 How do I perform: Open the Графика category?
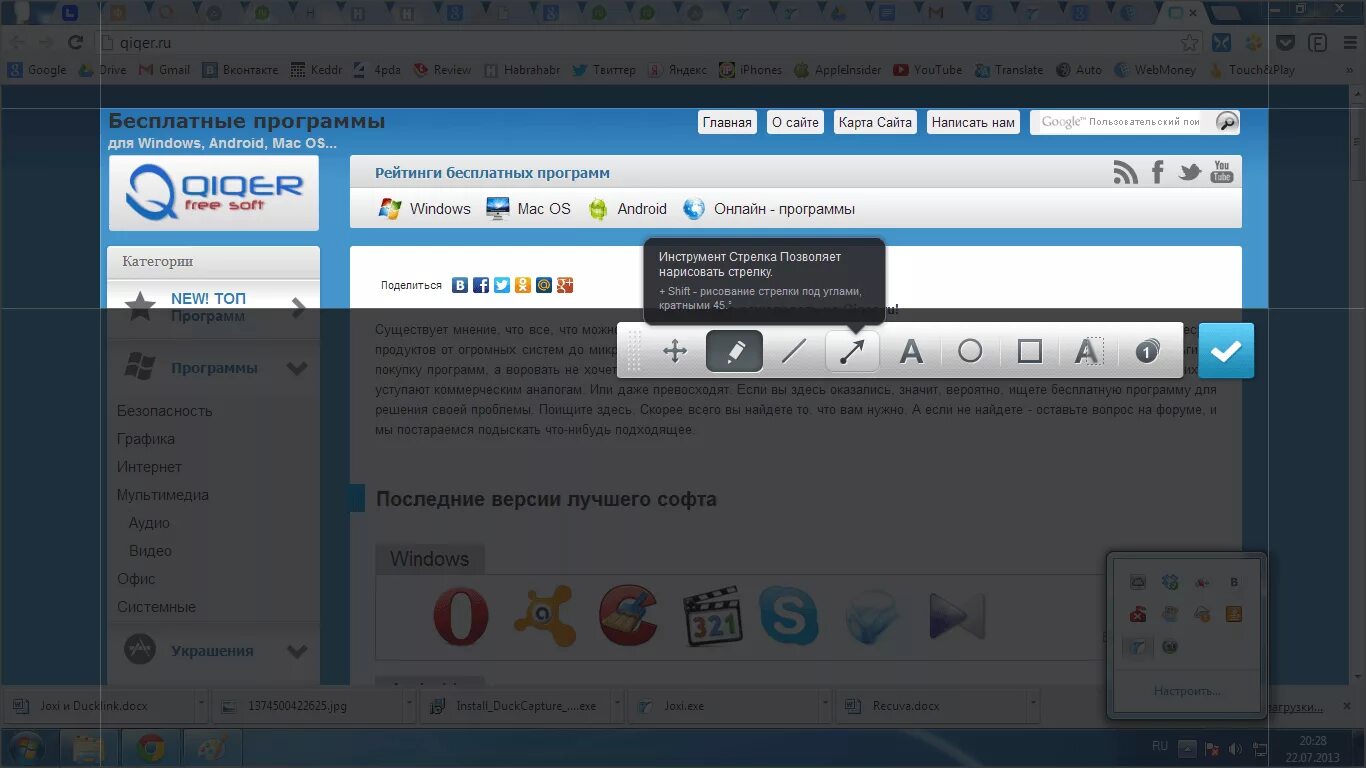point(146,439)
